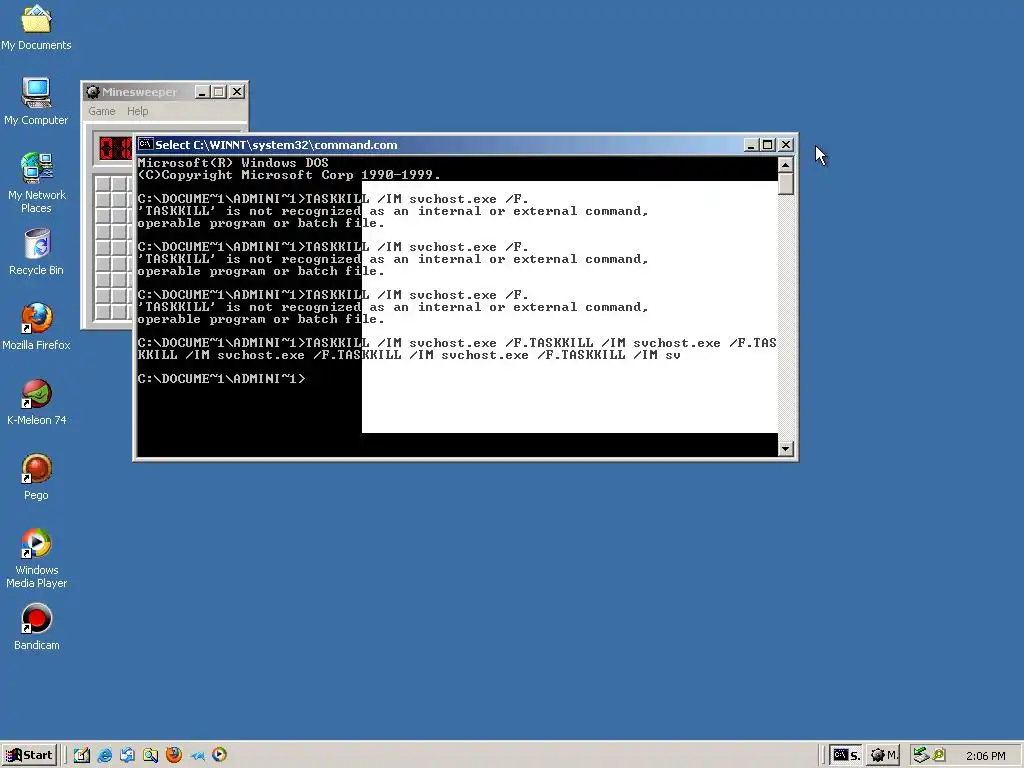Launch Windows Media Player from quick launch
The image size is (1024, 768).
[219, 755]
